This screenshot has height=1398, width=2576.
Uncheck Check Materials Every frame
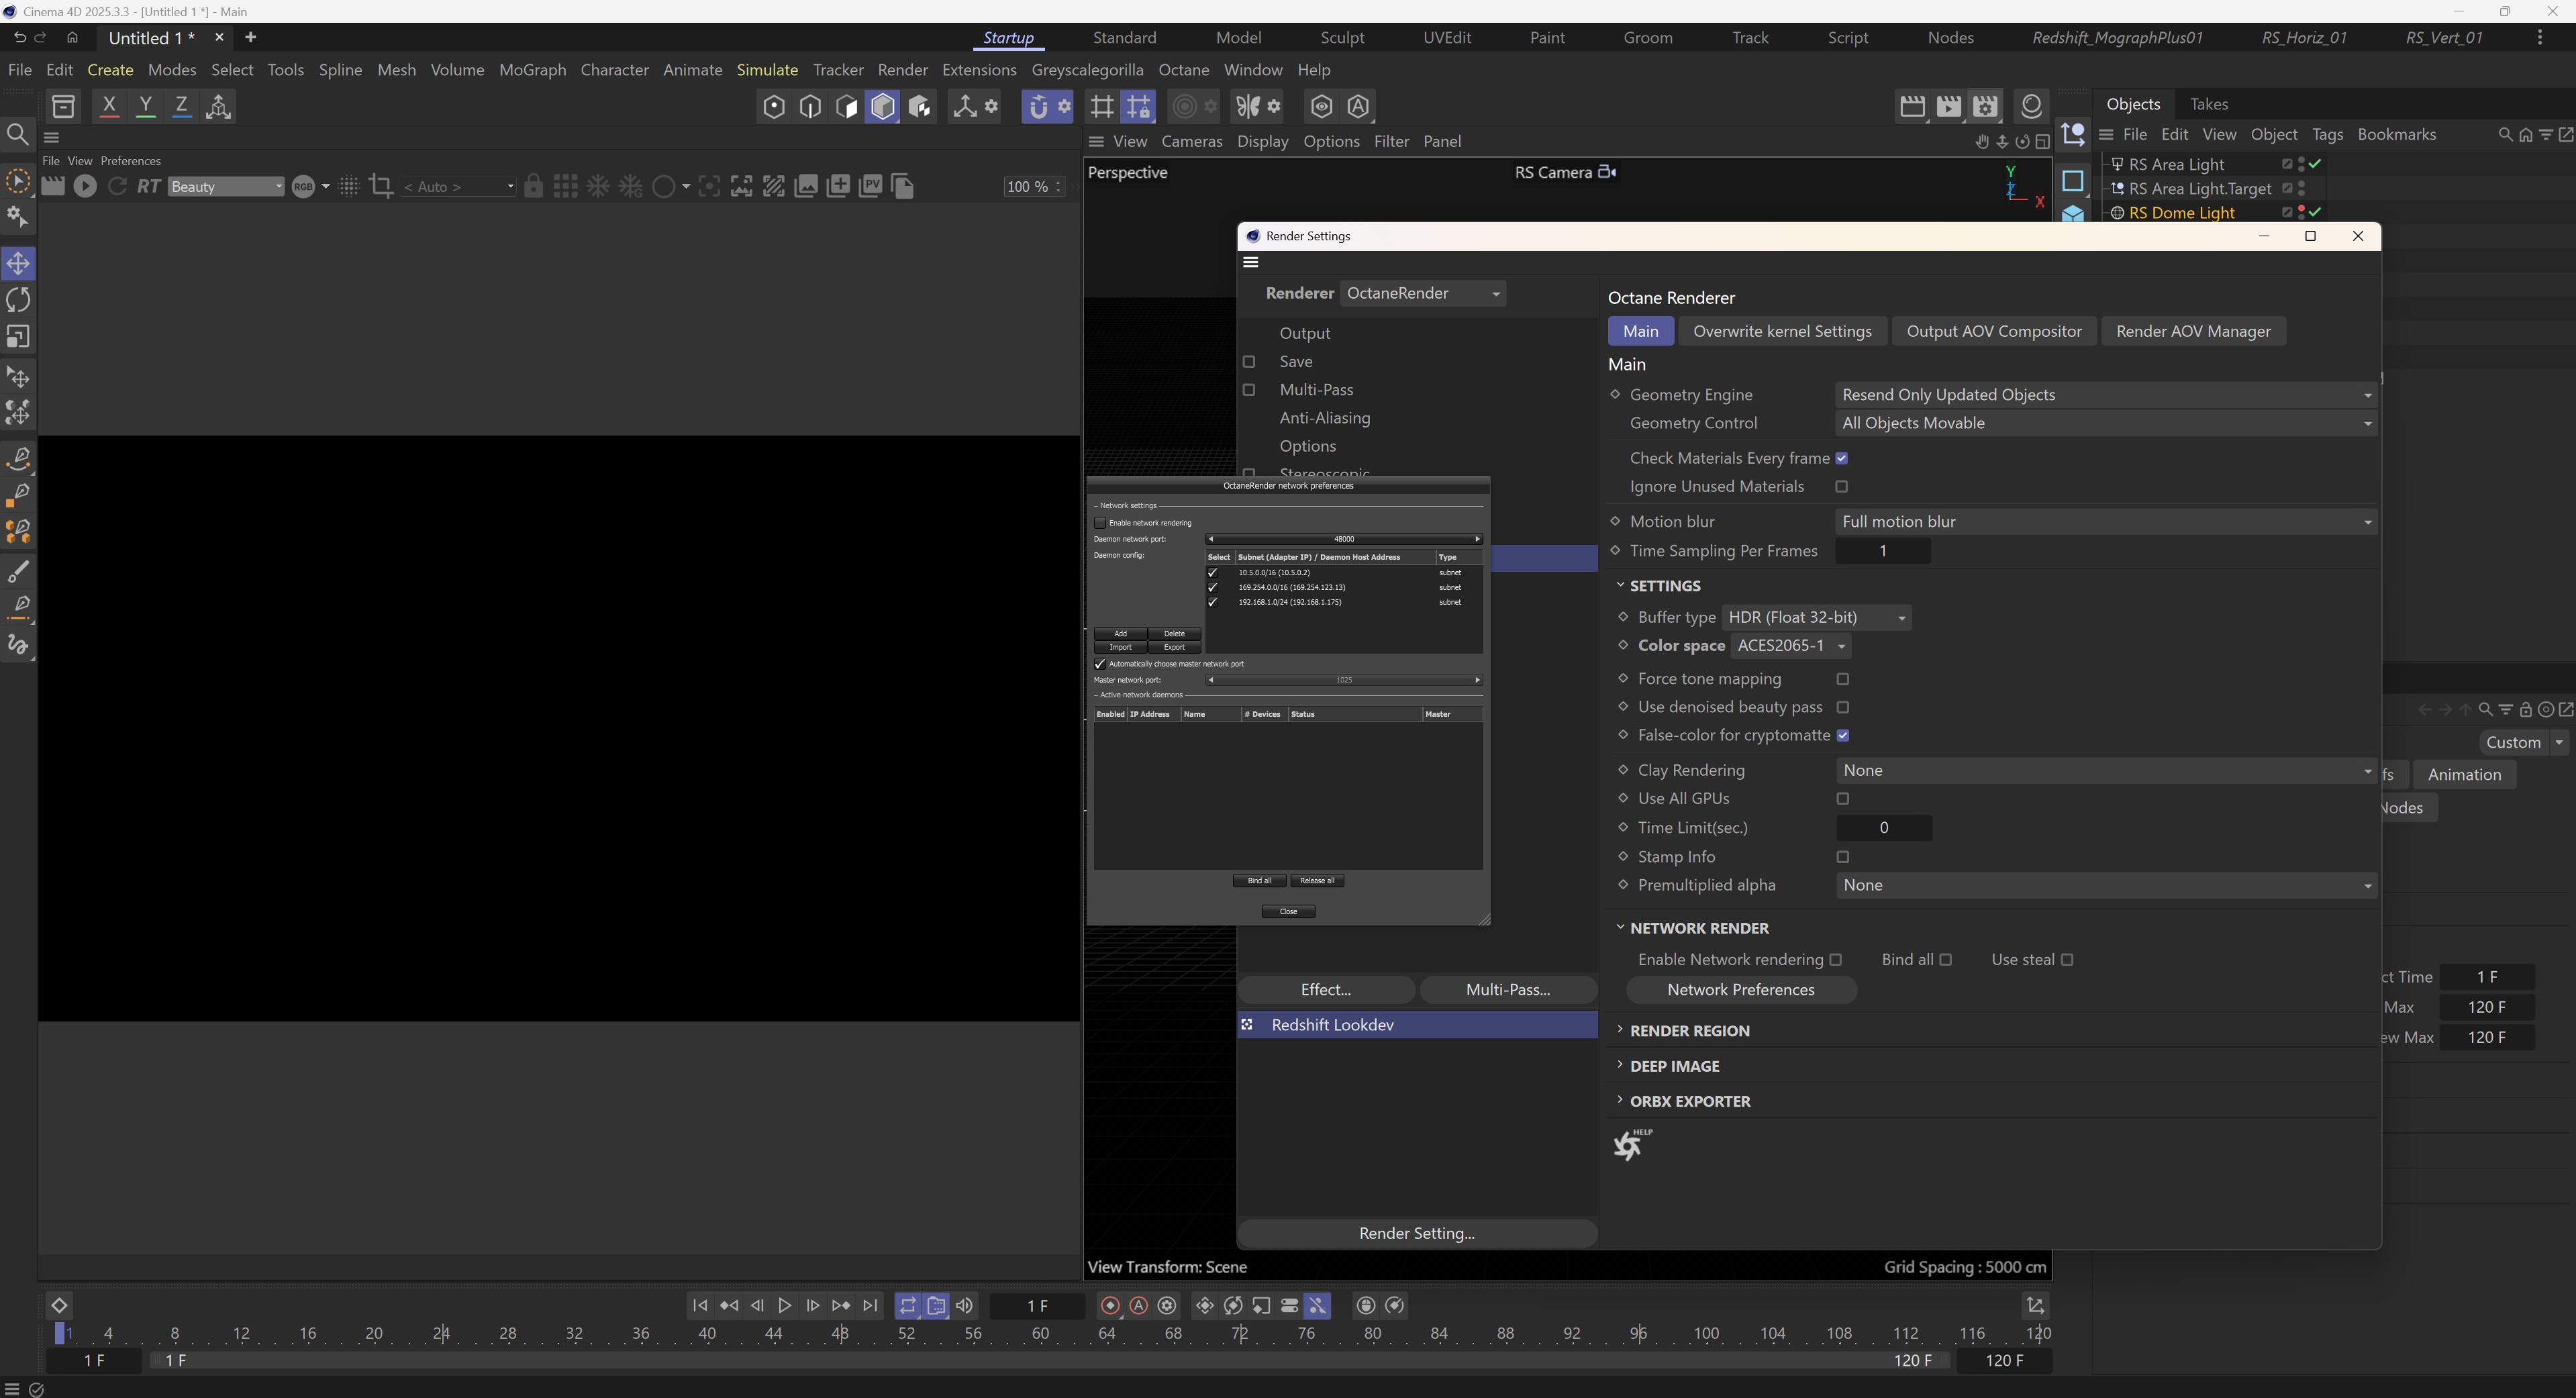pos(1842,458)
